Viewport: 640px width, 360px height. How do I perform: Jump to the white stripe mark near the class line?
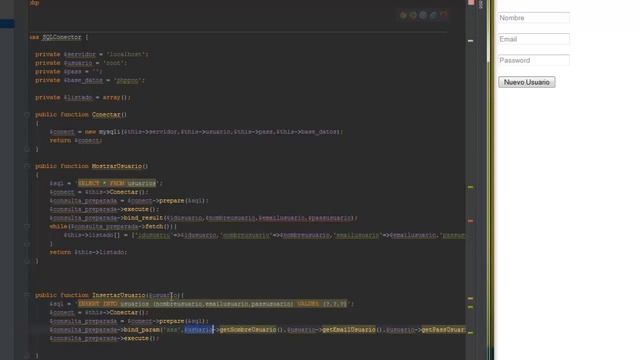(x=471, y=41)
